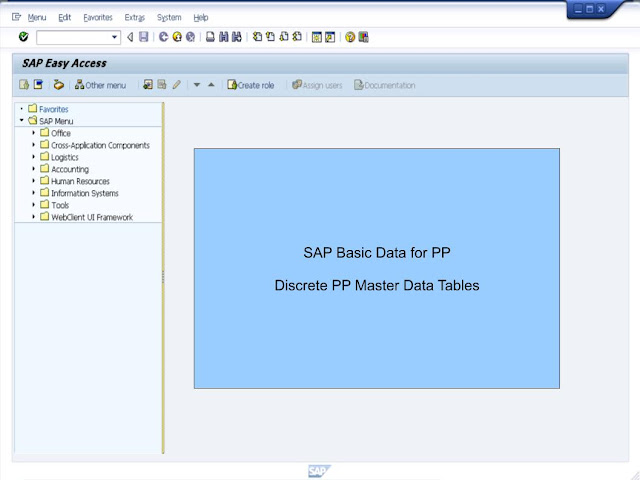Click the Print icon
640x480 pixels.
[210, 37]
